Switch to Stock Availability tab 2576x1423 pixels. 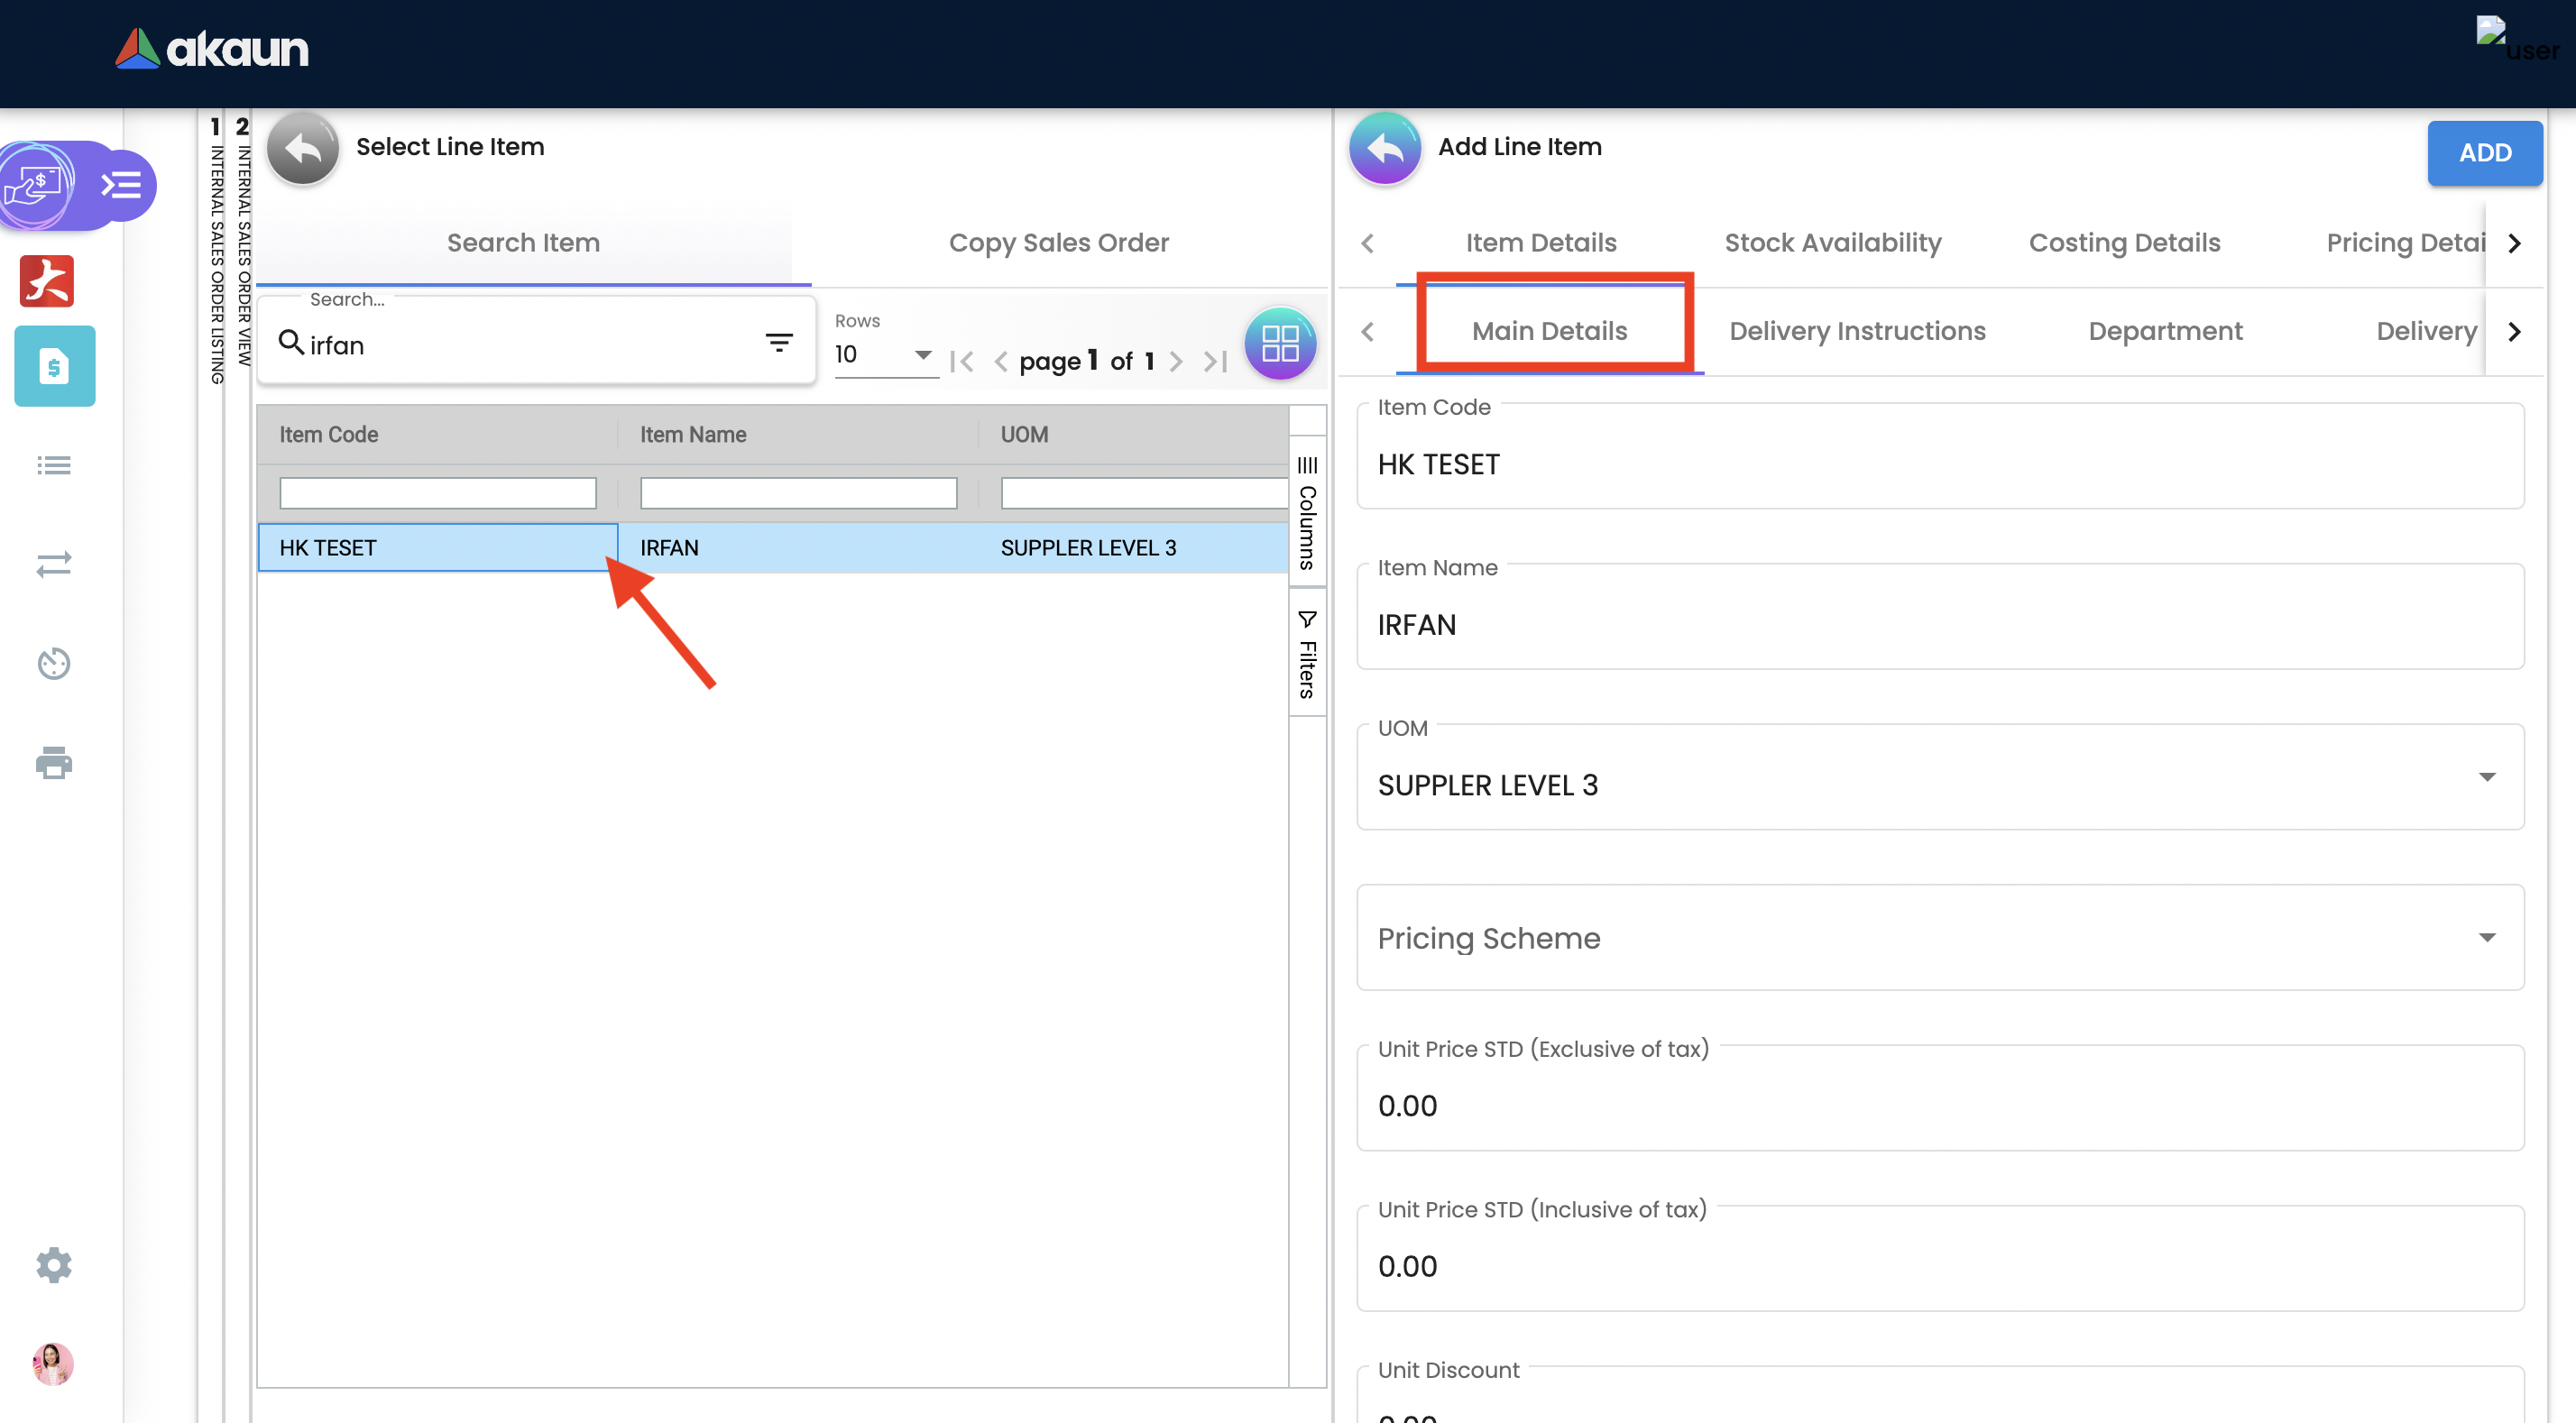tap(1832, 243)
